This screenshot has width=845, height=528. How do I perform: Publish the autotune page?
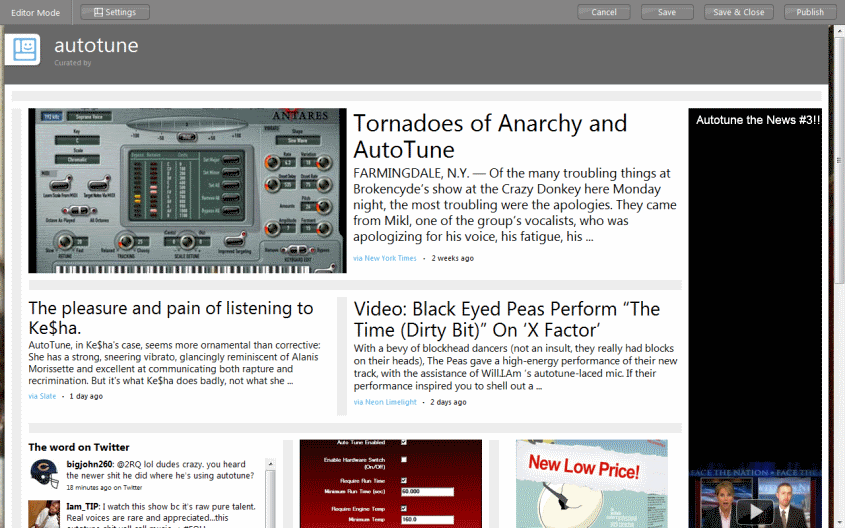click(x=810, y=12)
